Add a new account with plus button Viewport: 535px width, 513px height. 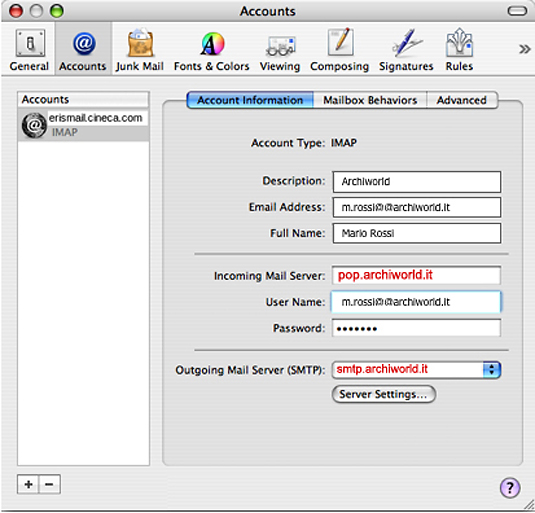coord(28,484)
